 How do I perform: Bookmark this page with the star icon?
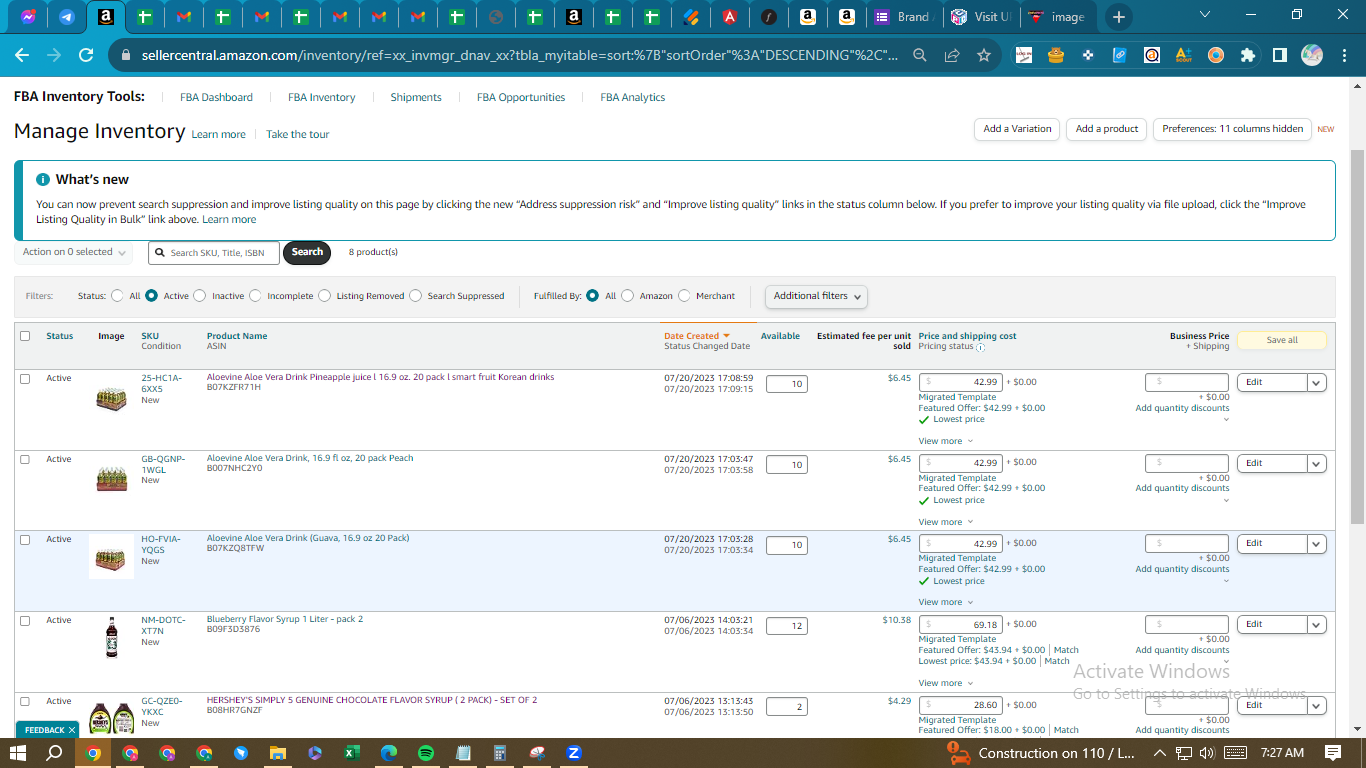pos(983,56)
